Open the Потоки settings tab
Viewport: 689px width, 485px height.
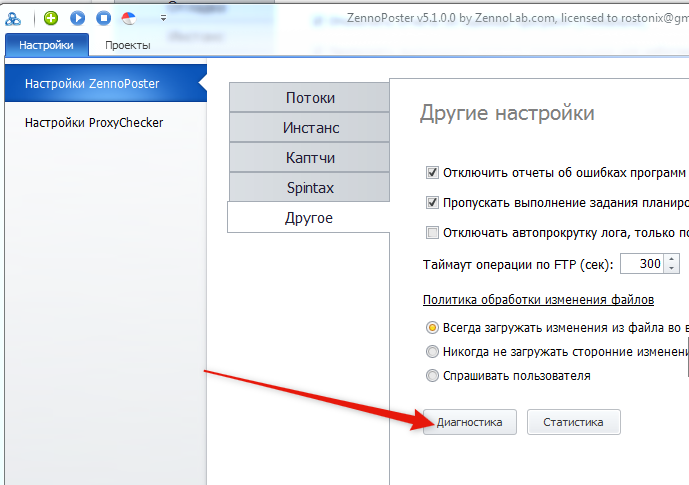click(309, 98)
